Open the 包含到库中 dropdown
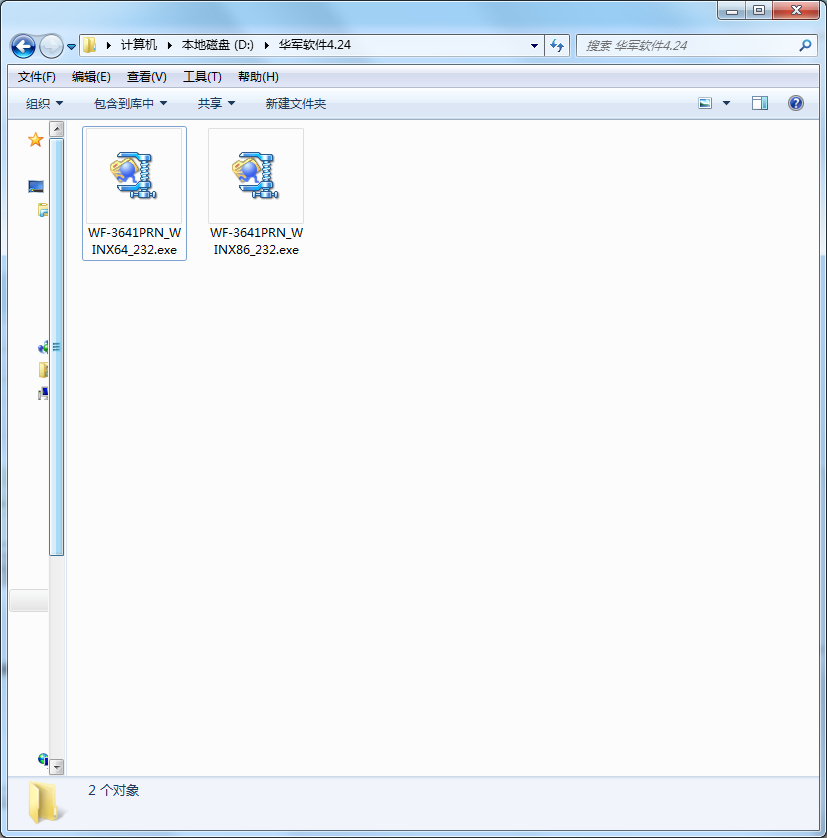Screen dimensions: 827x838 coord(130,103)
